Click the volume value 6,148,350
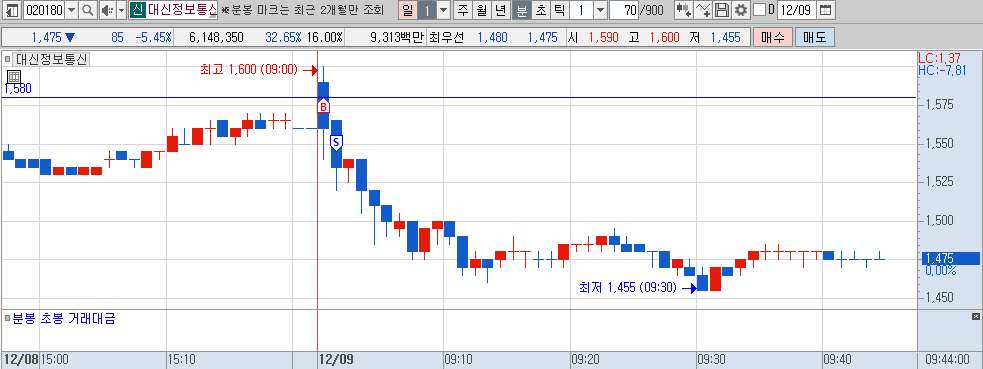Image resolution: width=983 pixels, height=369 pixels. [216, 37]
